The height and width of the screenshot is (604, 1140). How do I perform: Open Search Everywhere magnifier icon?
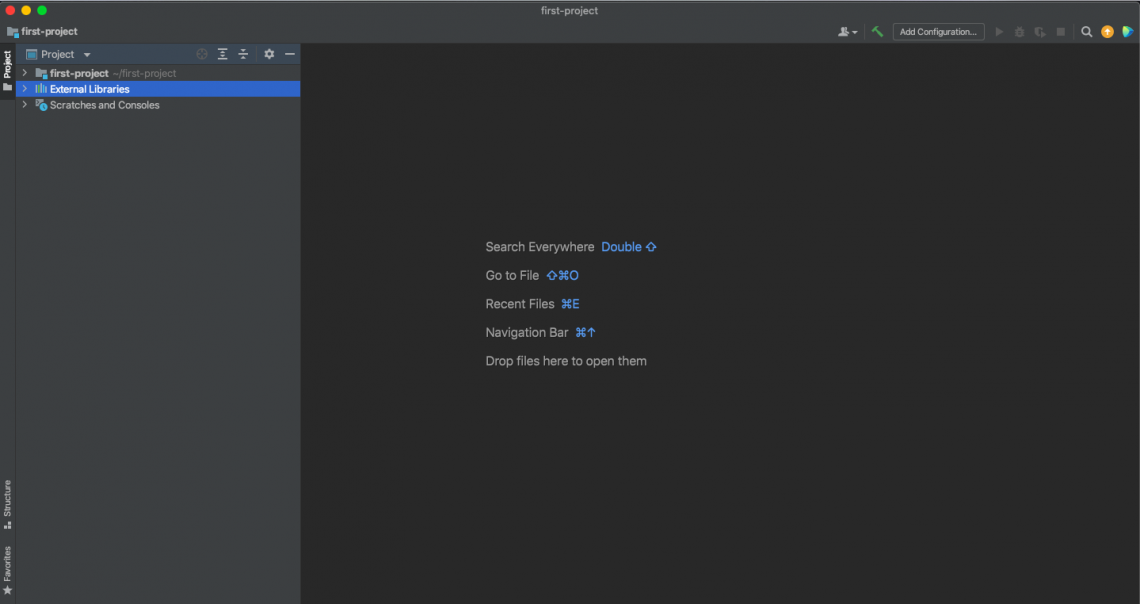pyautogui.click(x=1086, y=31)
